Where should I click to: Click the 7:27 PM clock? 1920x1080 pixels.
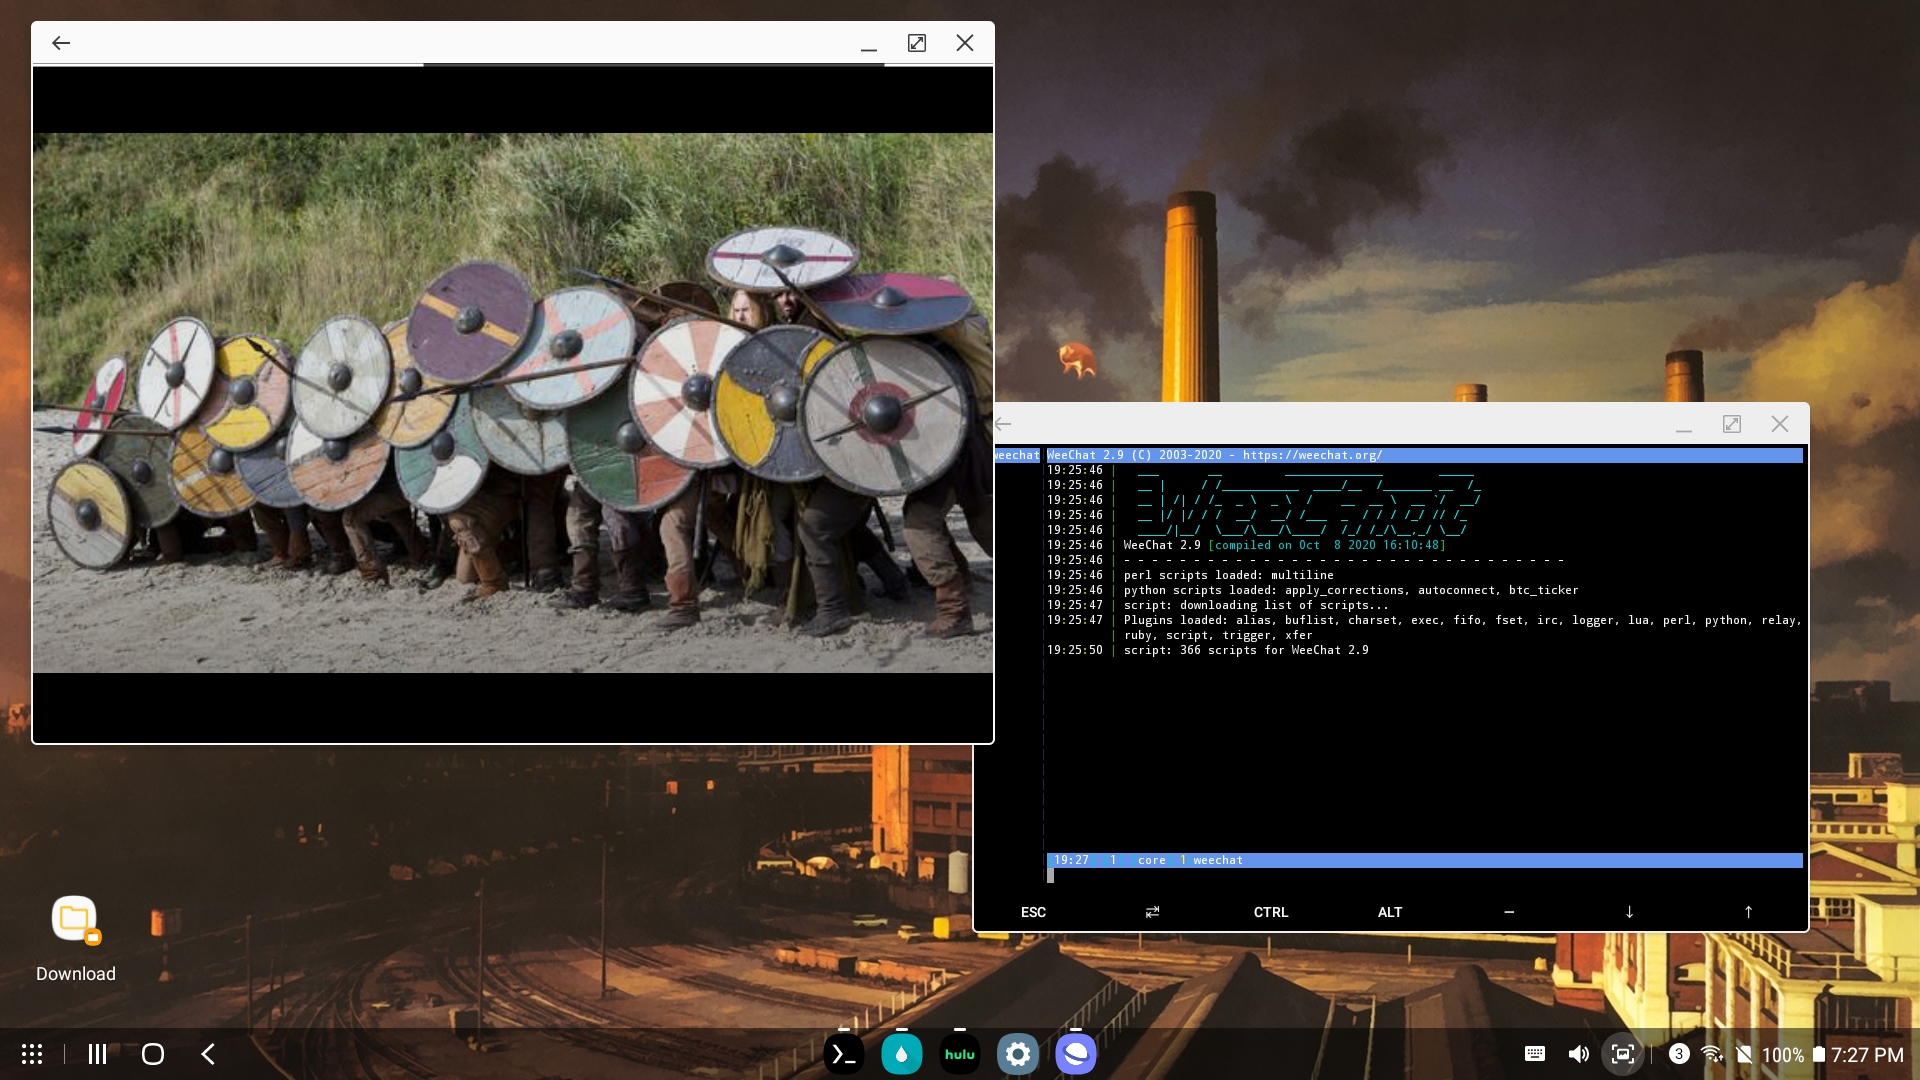pyautogui.click(x=1867, y=1055)
